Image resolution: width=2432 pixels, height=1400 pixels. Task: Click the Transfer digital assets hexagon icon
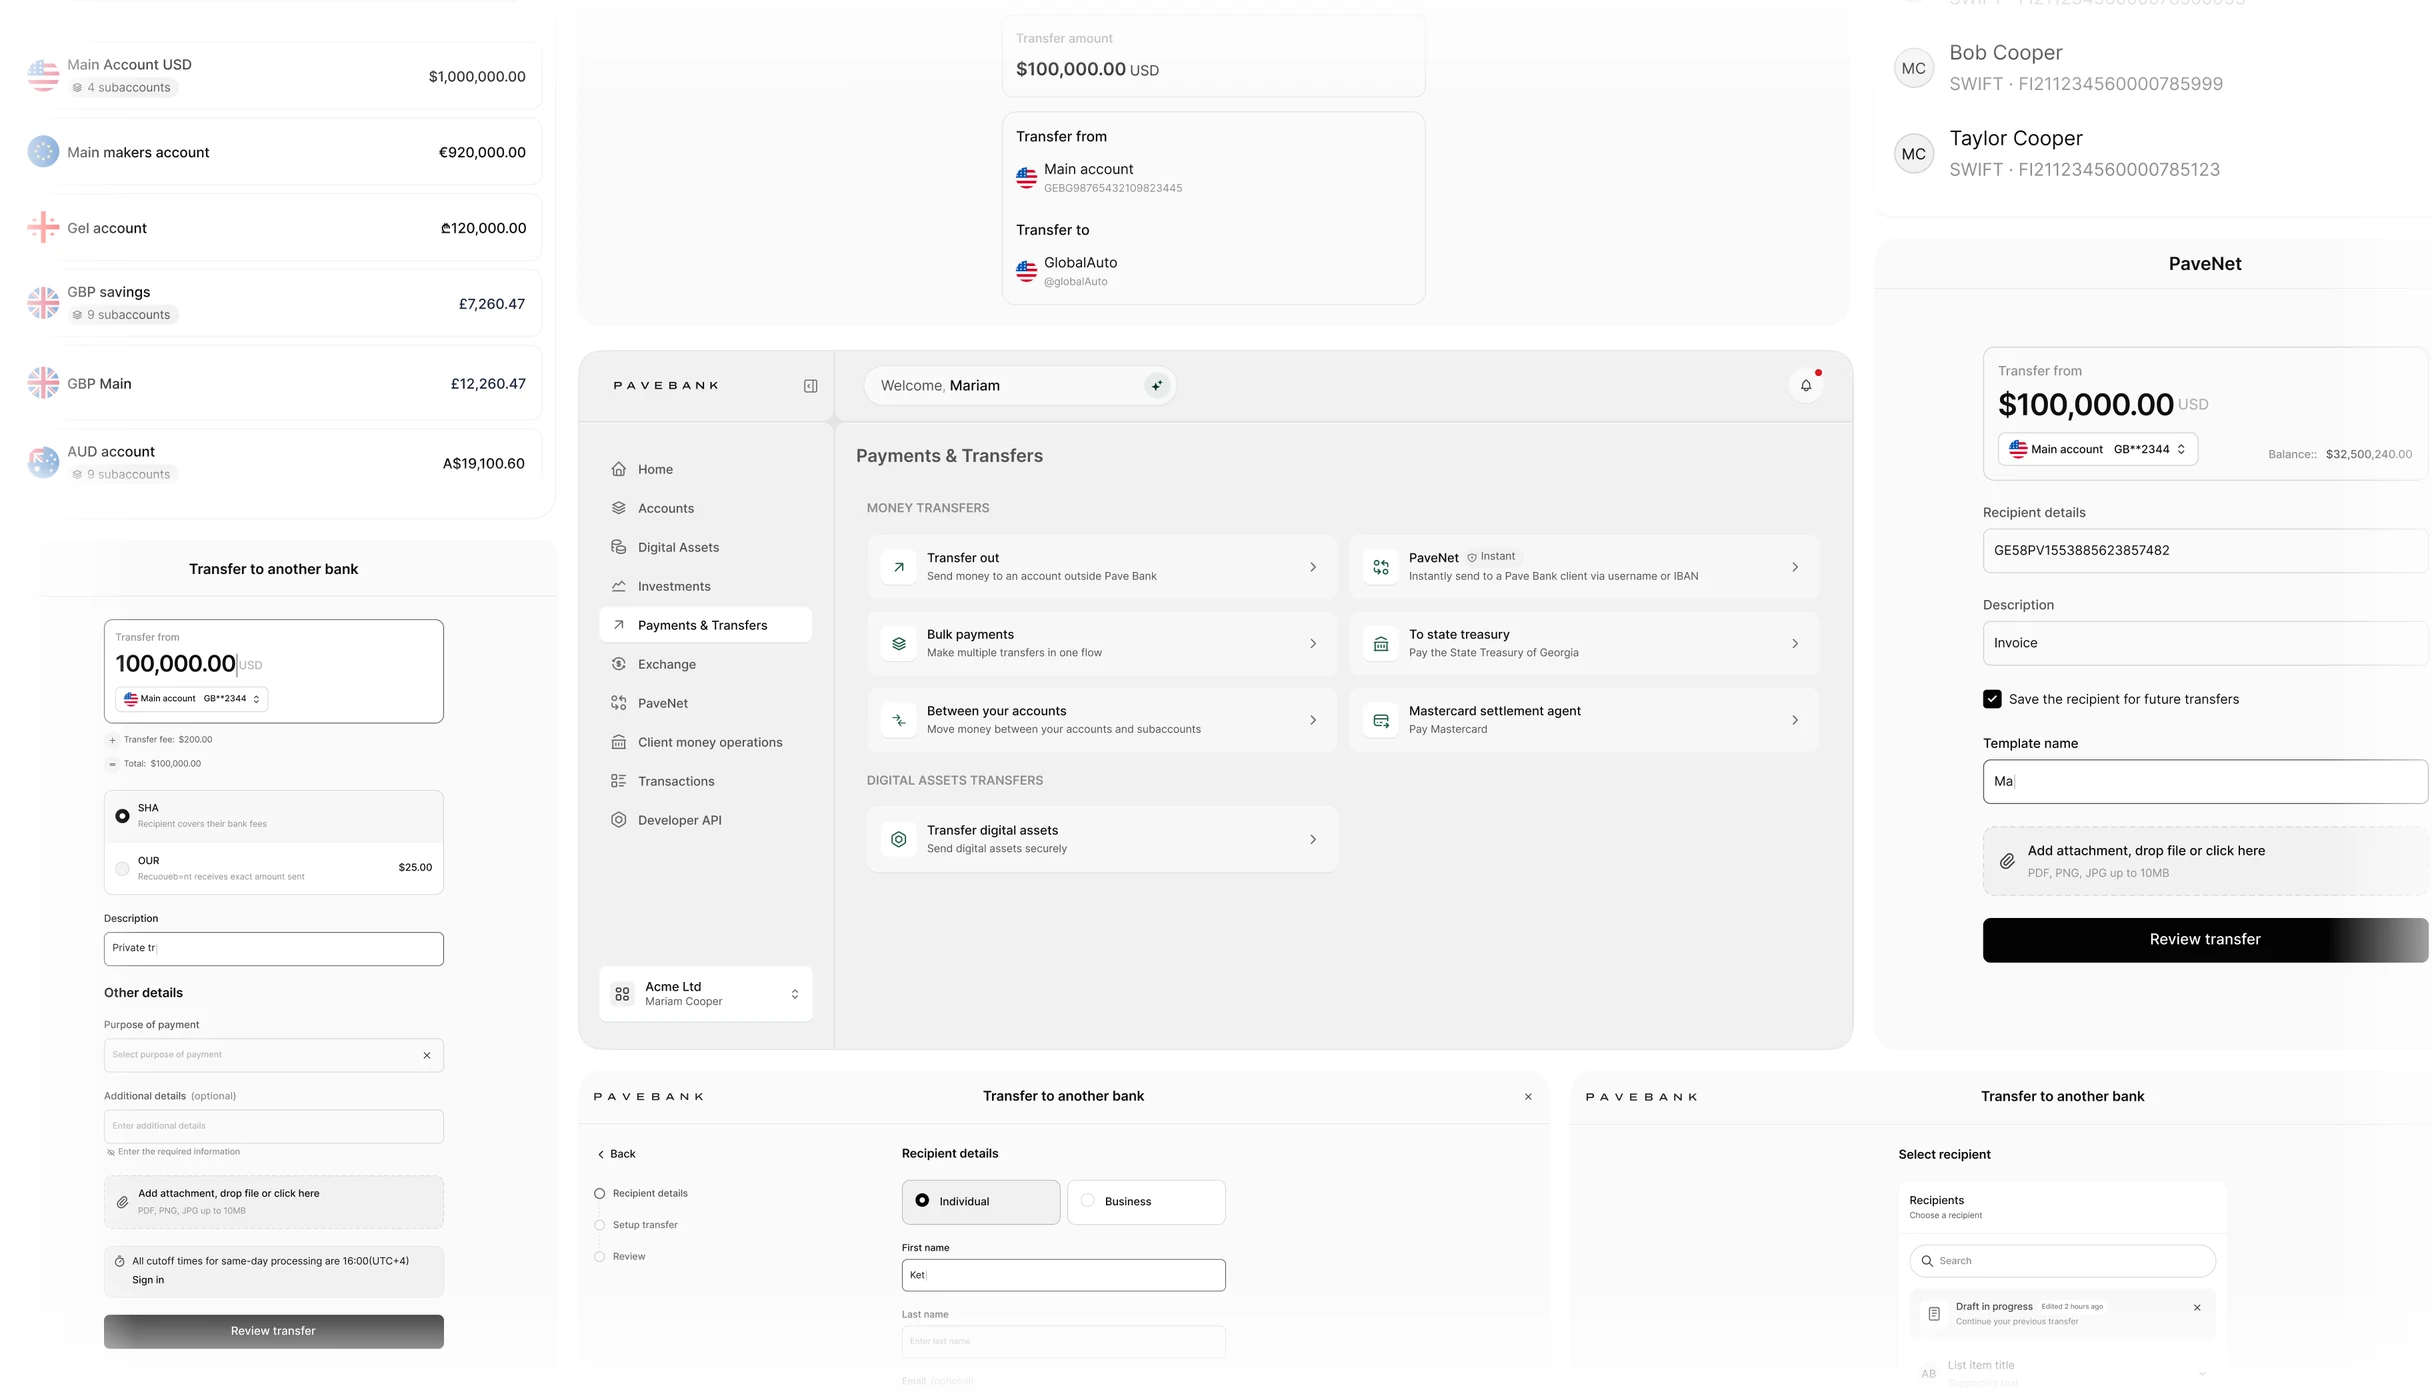pos(898,839)
